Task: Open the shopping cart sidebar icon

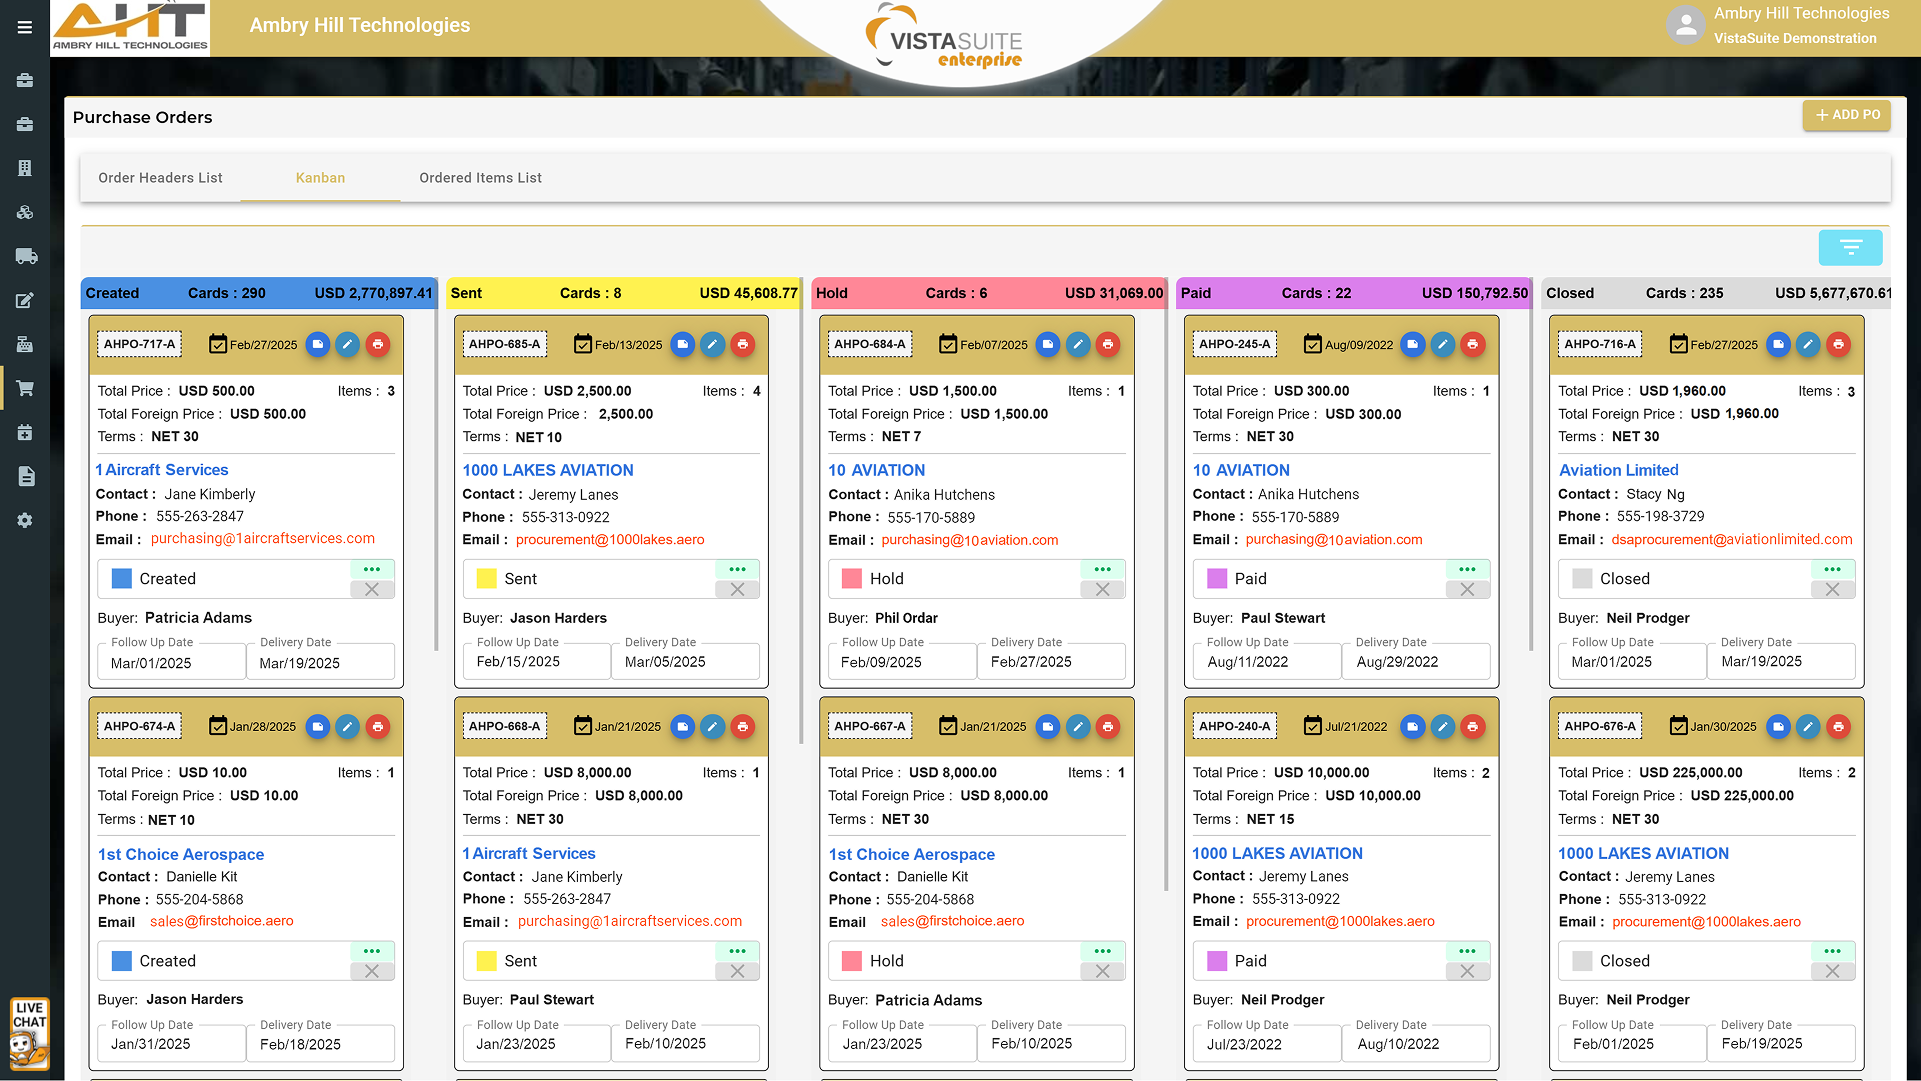Action: point(26,388)
